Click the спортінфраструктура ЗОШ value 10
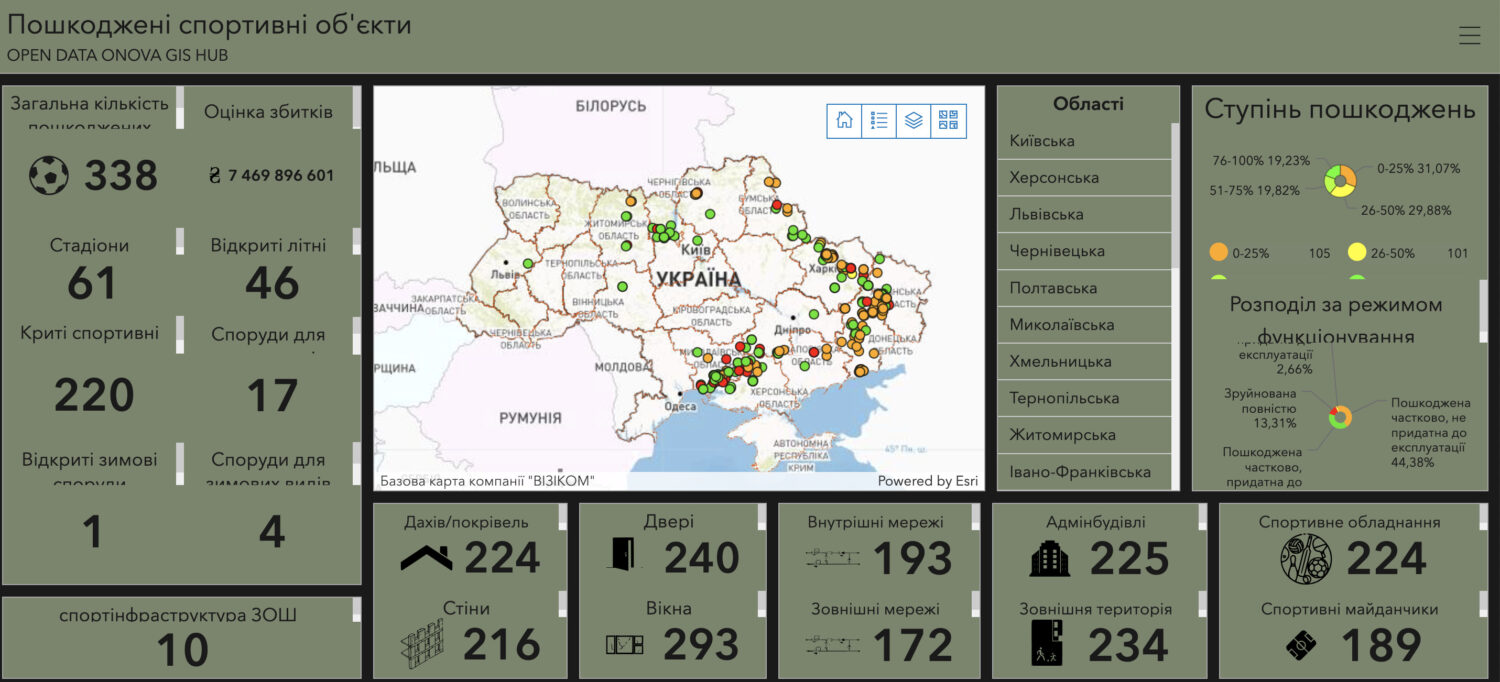Image resolution: width=1500 pixels, height=682 pixels. click(x=182, y=650)
